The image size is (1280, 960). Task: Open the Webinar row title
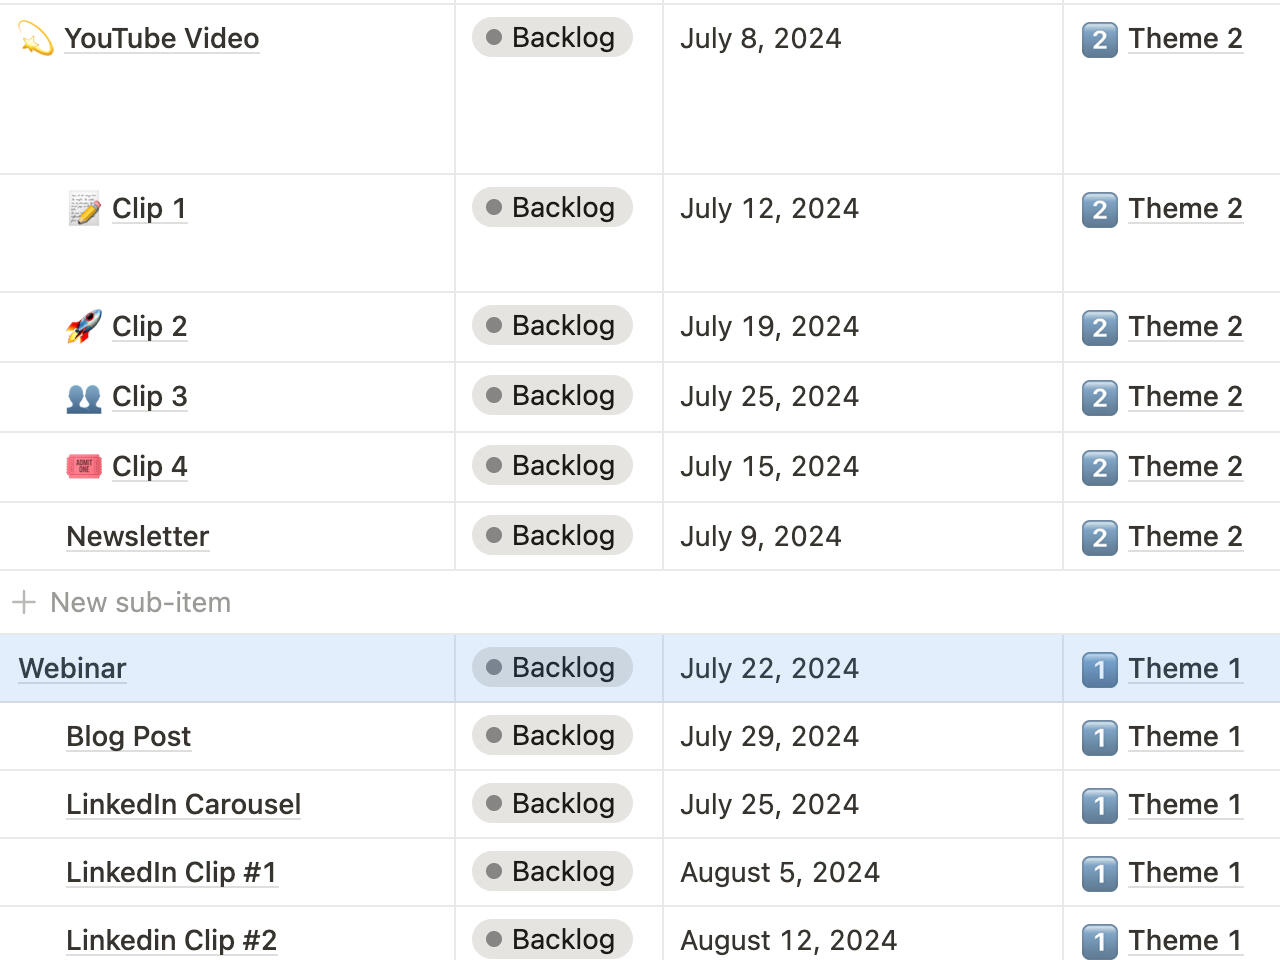coord(73,669)
